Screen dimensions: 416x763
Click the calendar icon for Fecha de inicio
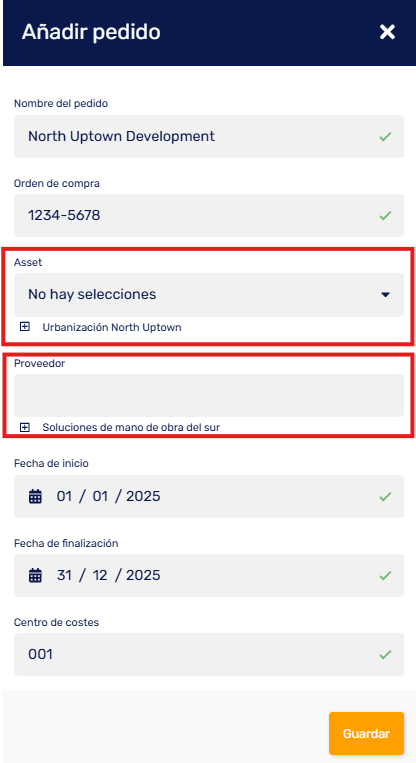35,496
